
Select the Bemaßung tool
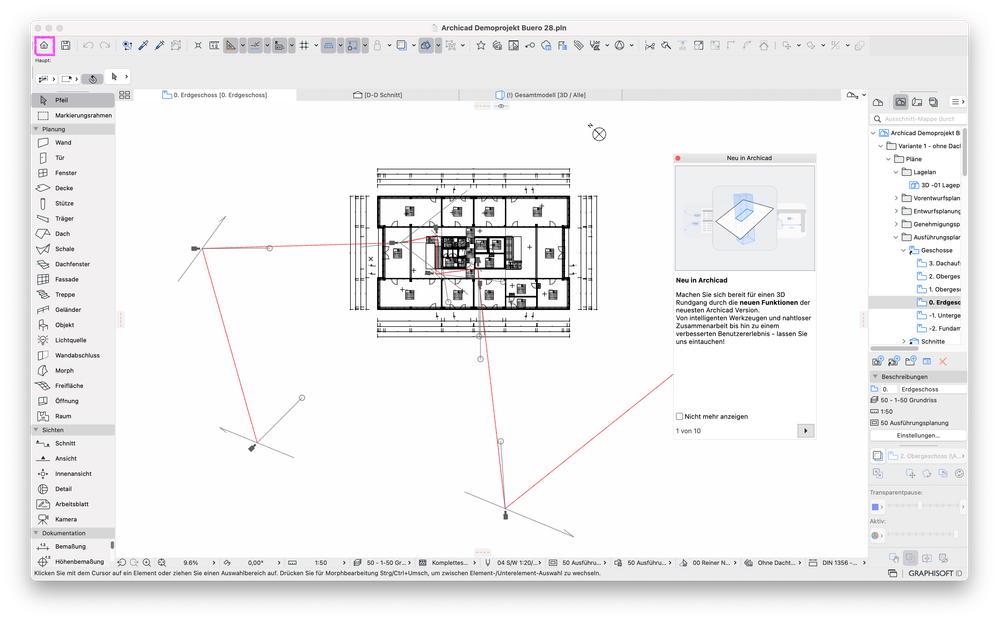73,546
